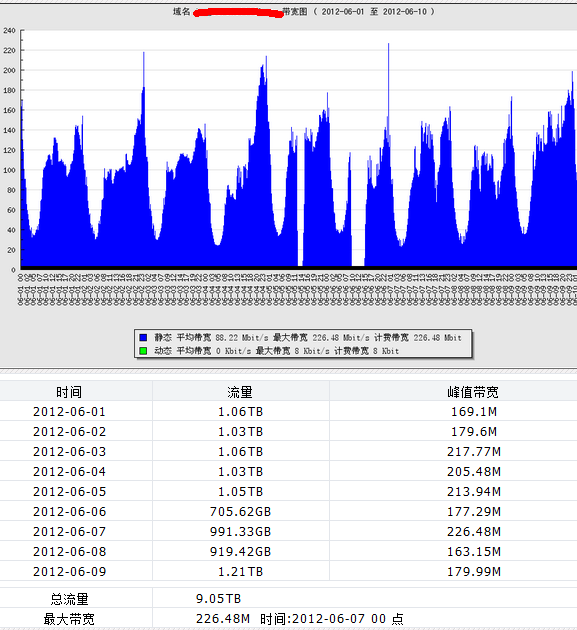Click the 最大带宽 max bandwidth label
This screenshot has height=630, width=577.
pos(69,619)
